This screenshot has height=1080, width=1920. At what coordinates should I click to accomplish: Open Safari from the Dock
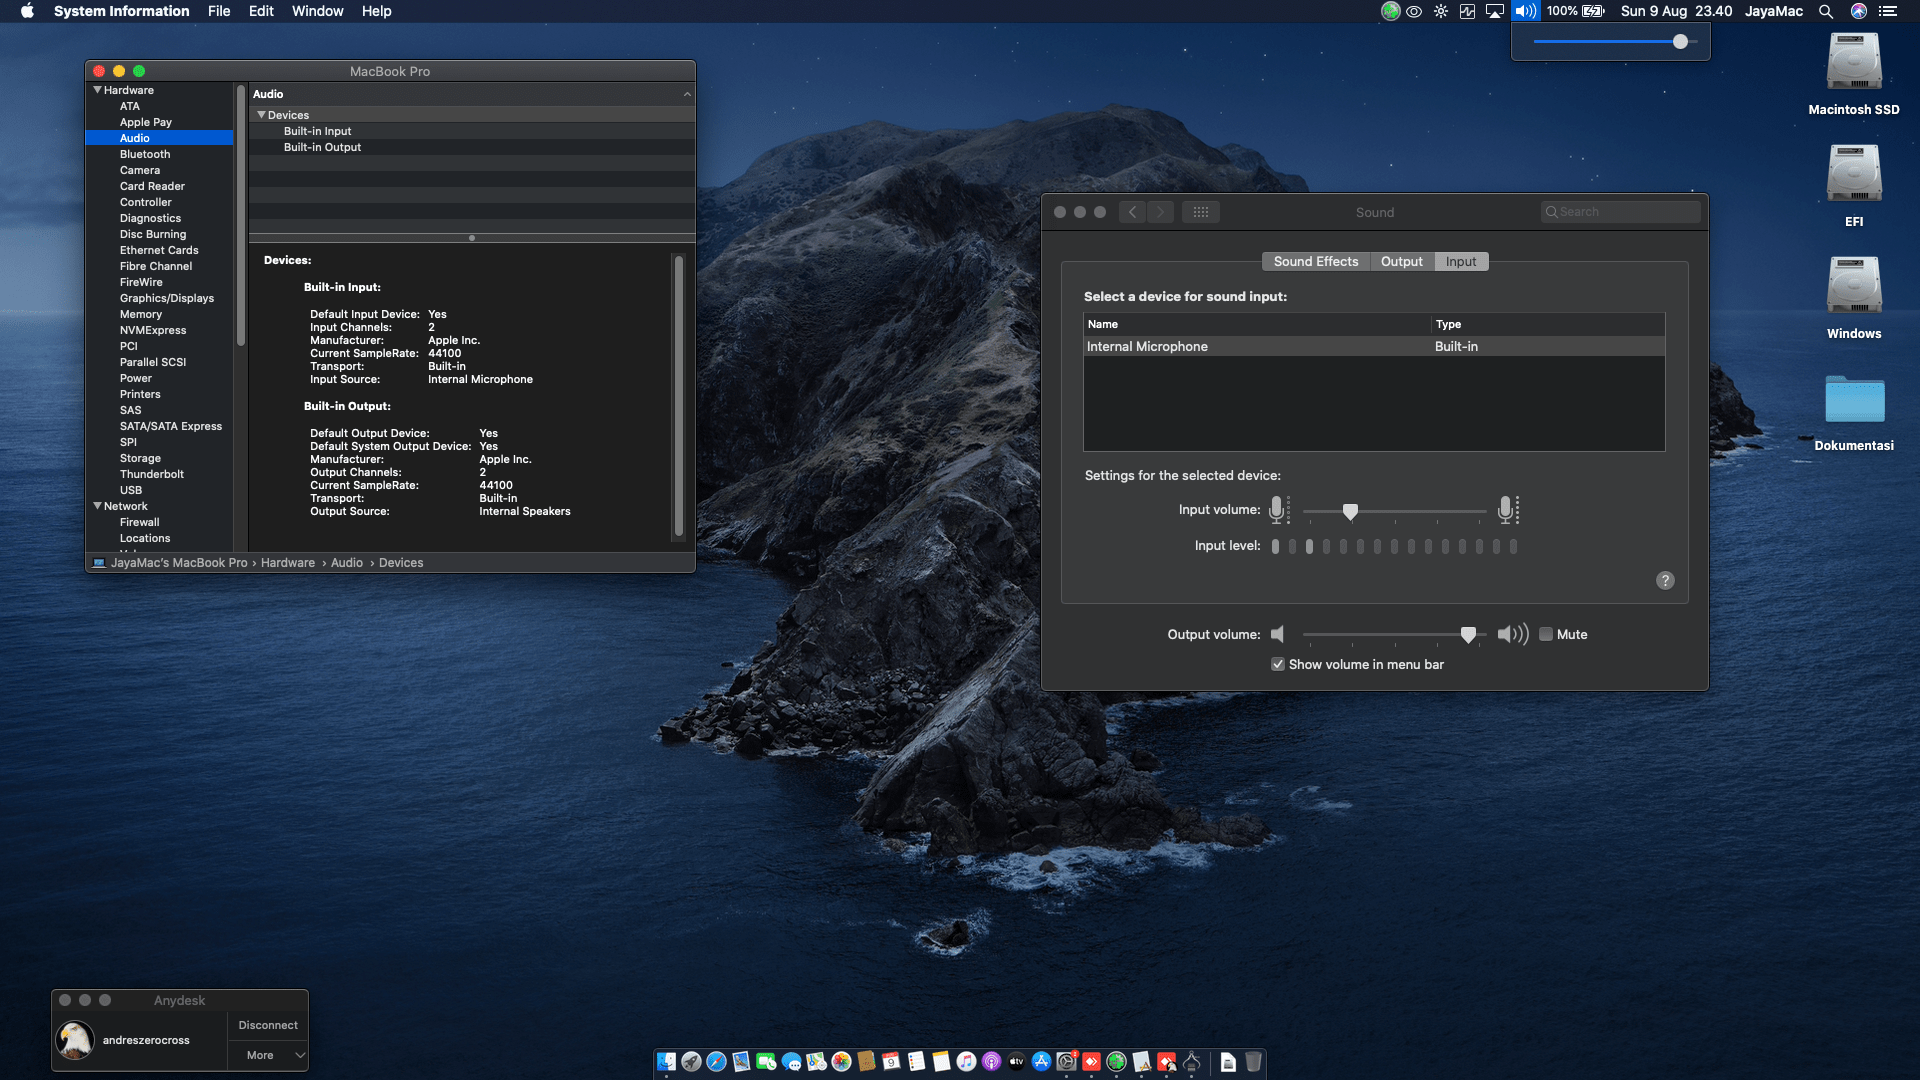pyautogui.click(x=716, y=1062)
